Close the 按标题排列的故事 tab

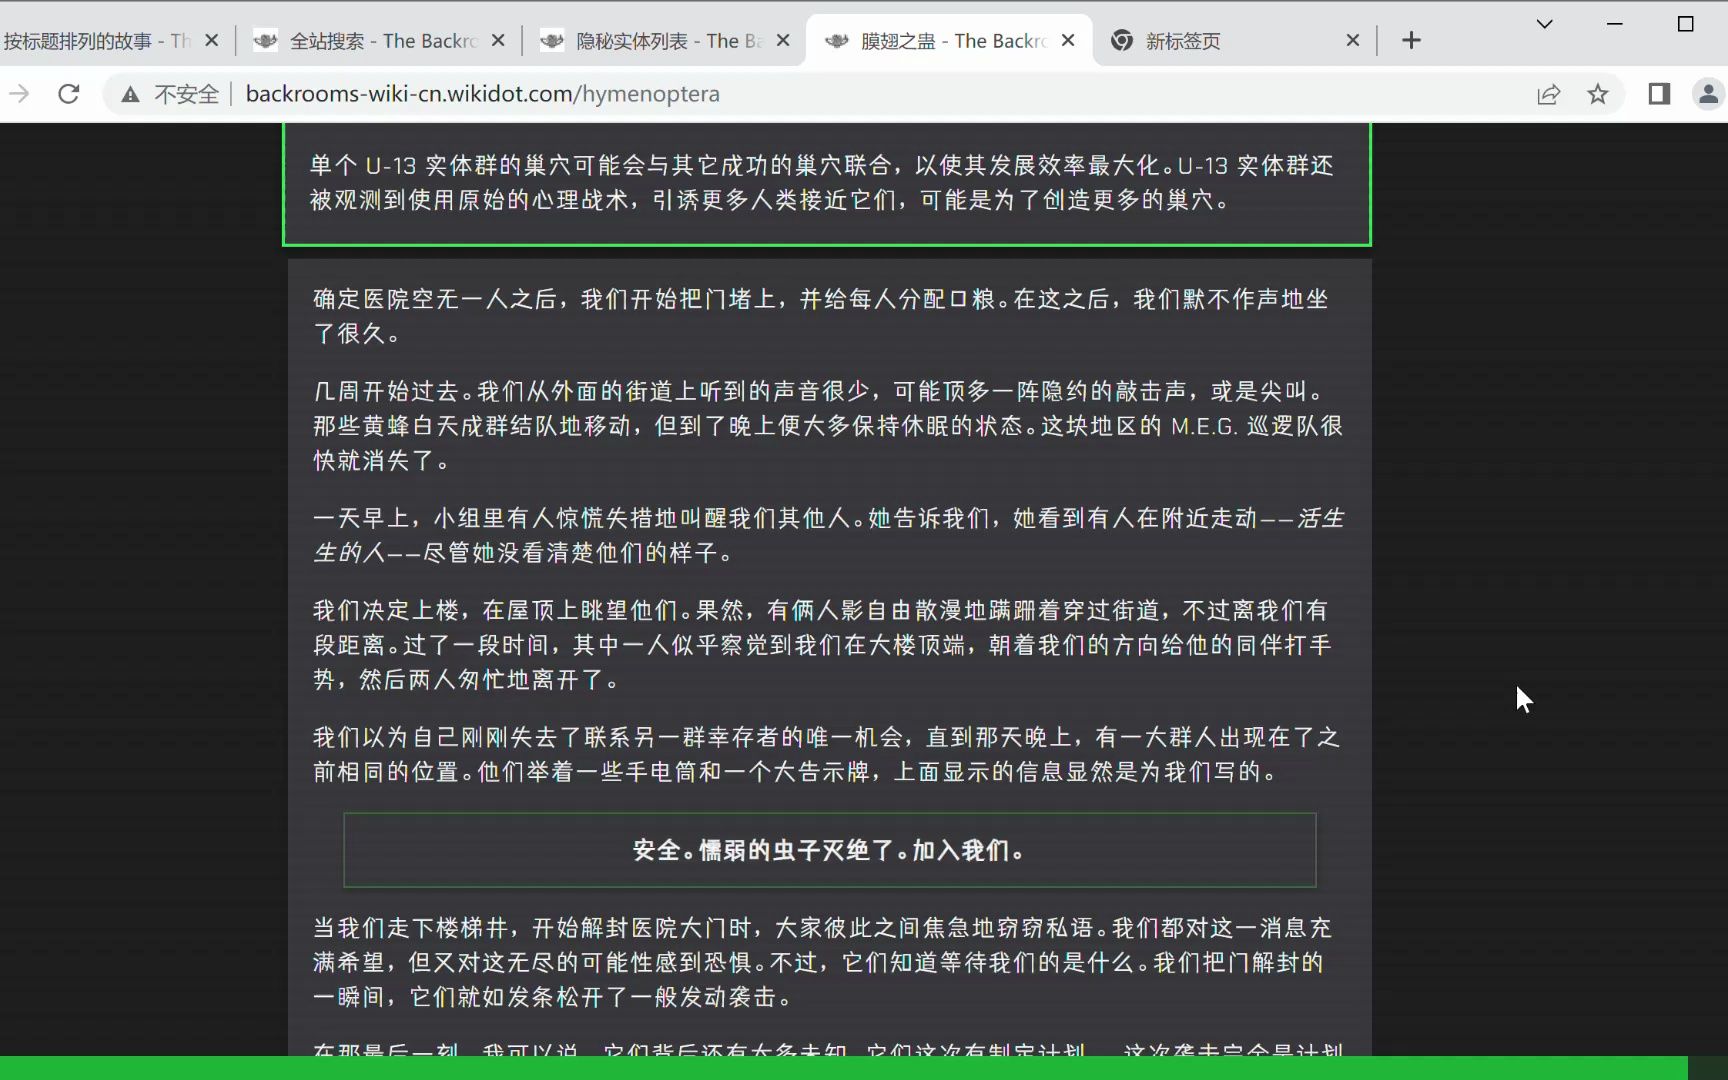point(211,41)
